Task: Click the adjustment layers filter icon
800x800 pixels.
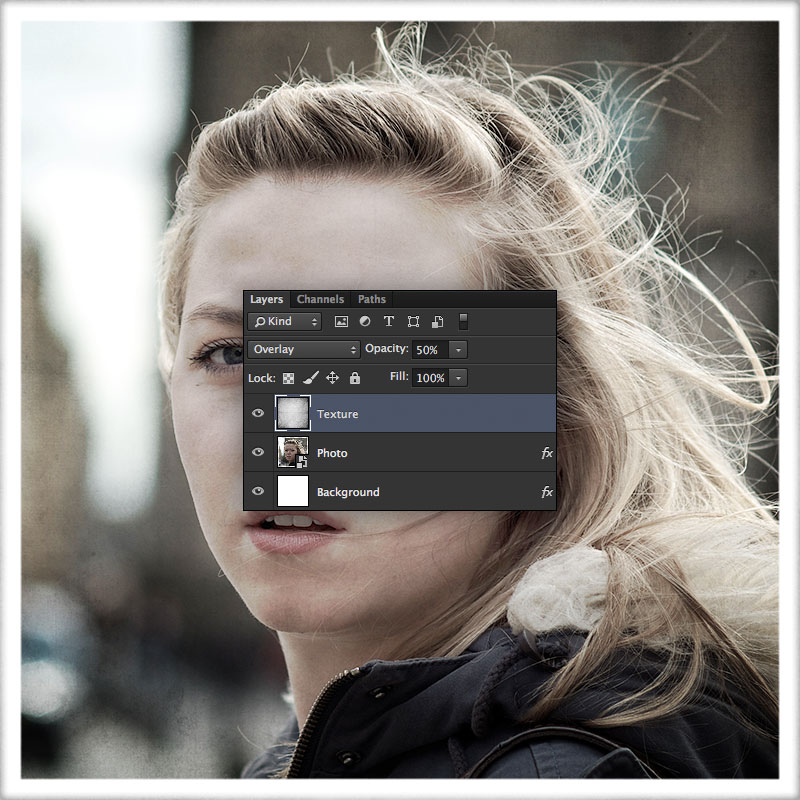Action: pos(364,322)
